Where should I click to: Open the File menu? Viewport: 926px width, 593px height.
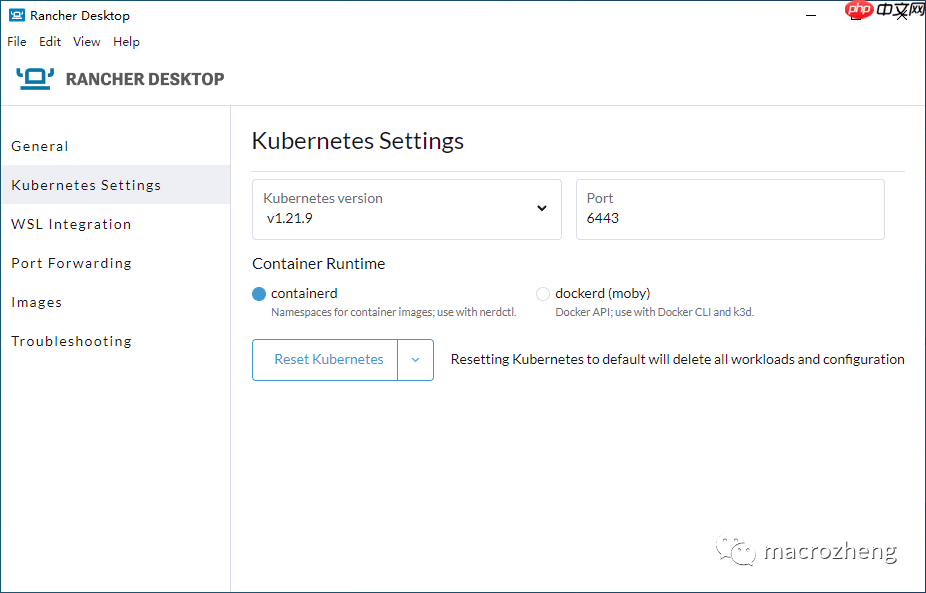[17, 42]
